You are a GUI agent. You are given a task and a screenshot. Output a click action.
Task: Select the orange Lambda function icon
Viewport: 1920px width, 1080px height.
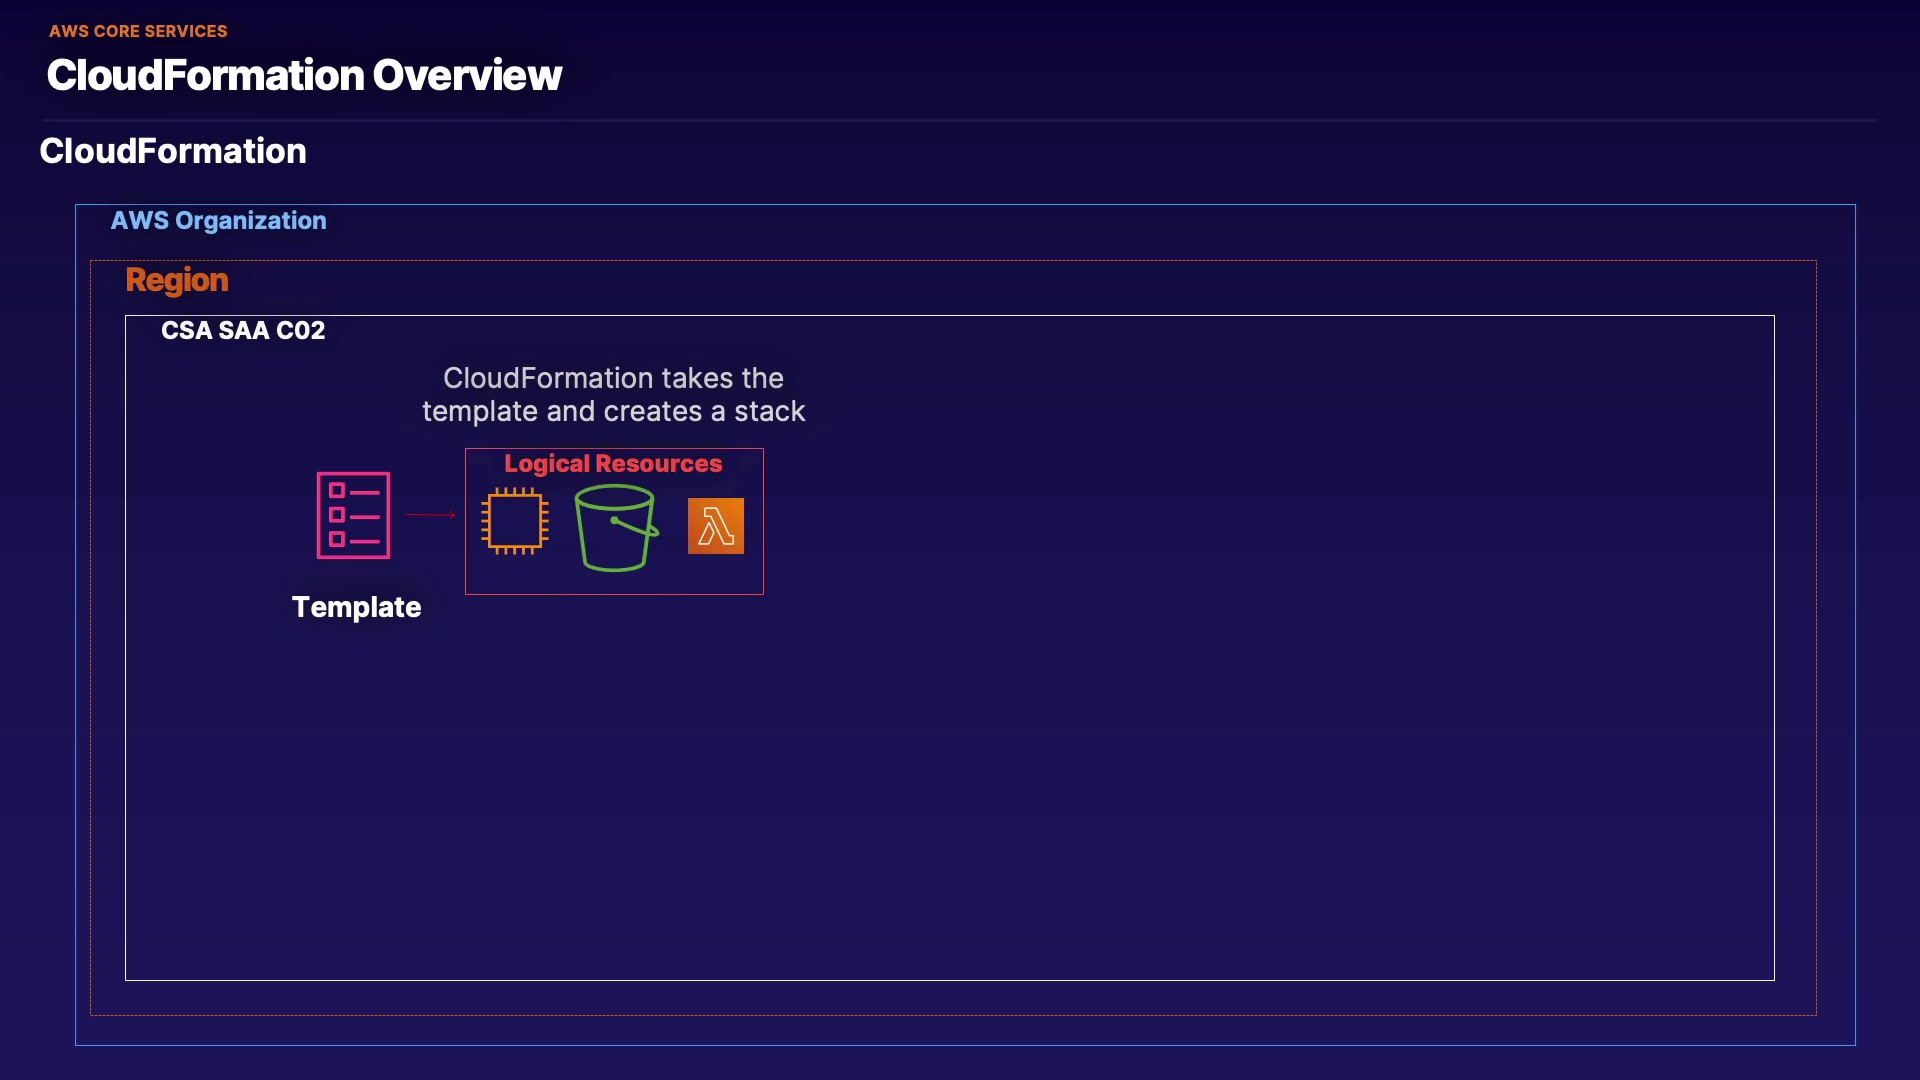tap(716, 526)
